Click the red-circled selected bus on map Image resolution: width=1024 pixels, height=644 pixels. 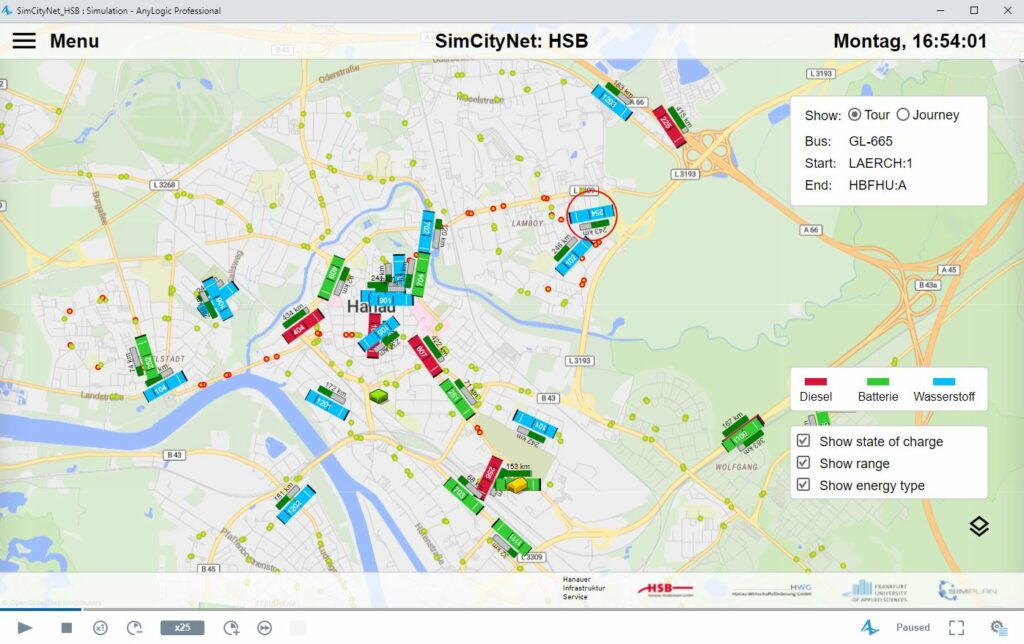[592, 214]
